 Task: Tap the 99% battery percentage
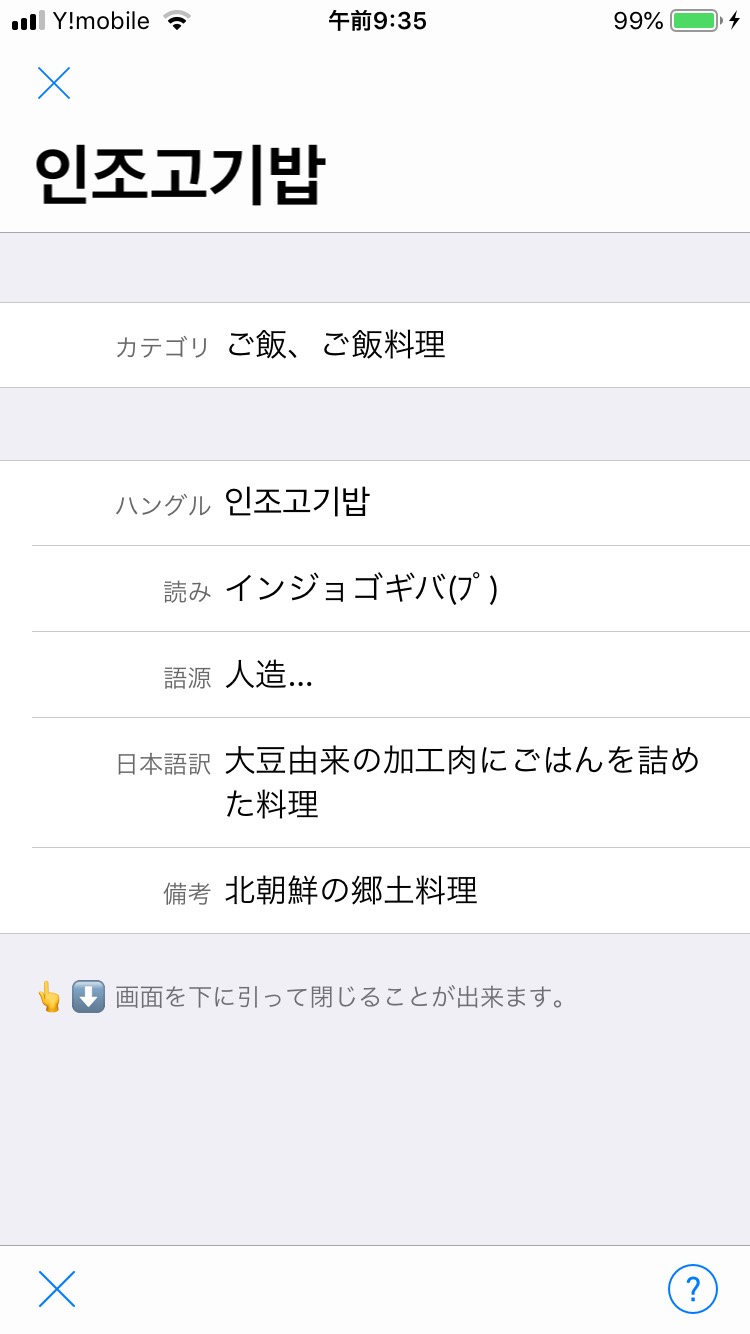click(638, 21)
